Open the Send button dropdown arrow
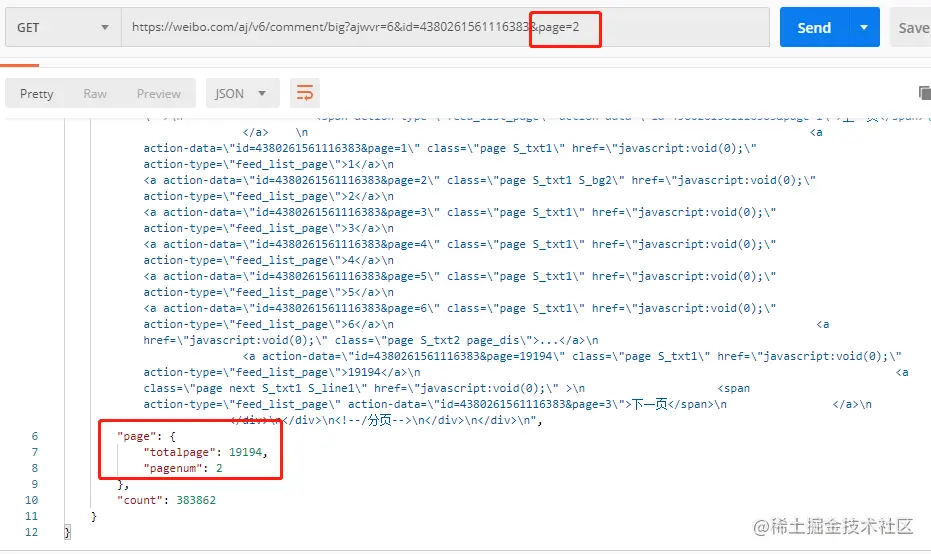Viewport: 931px width, 554px height. (864, 27)
